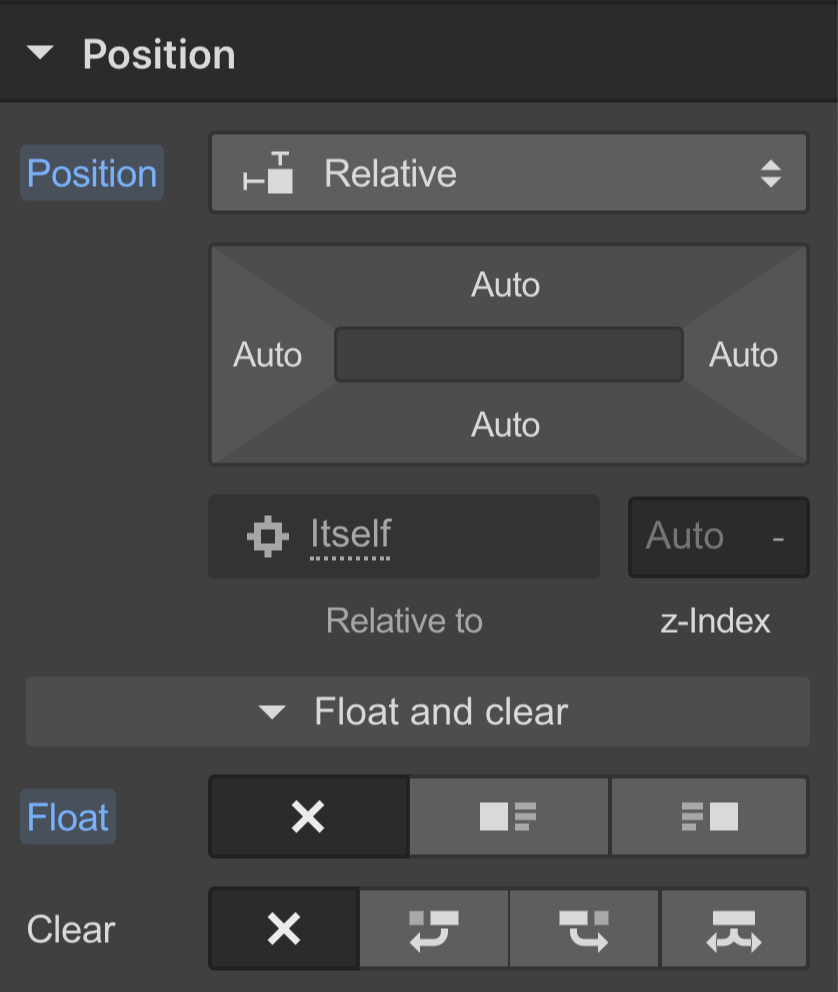
Task: Click the highlighted Float property label
Action: [x=67, y=817]
